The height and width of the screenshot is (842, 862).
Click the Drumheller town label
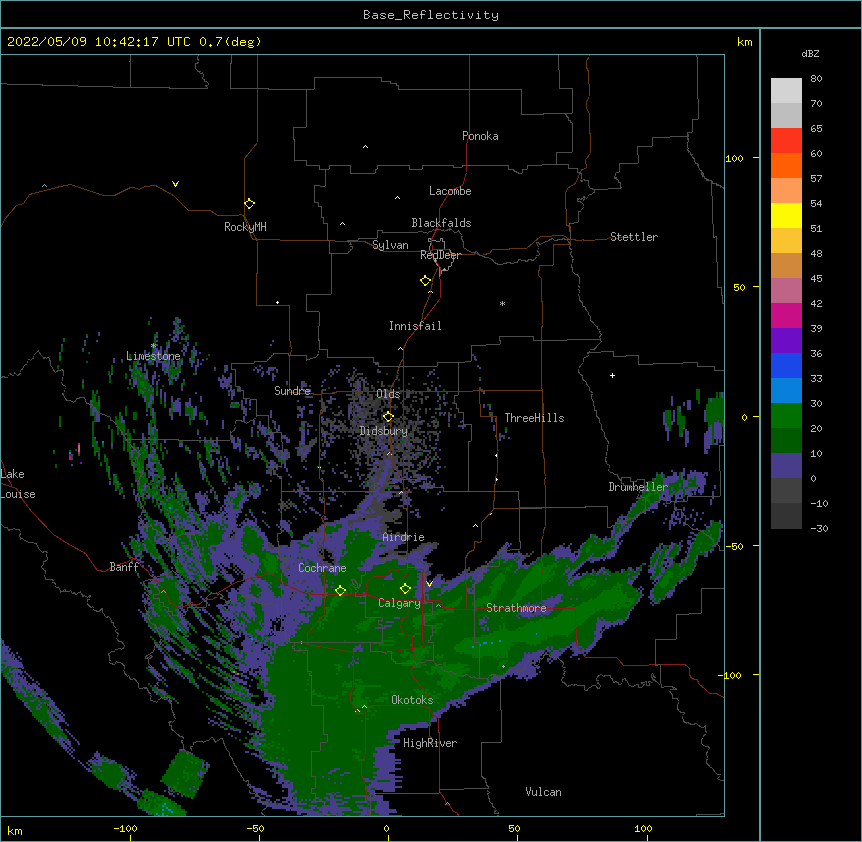638,487
